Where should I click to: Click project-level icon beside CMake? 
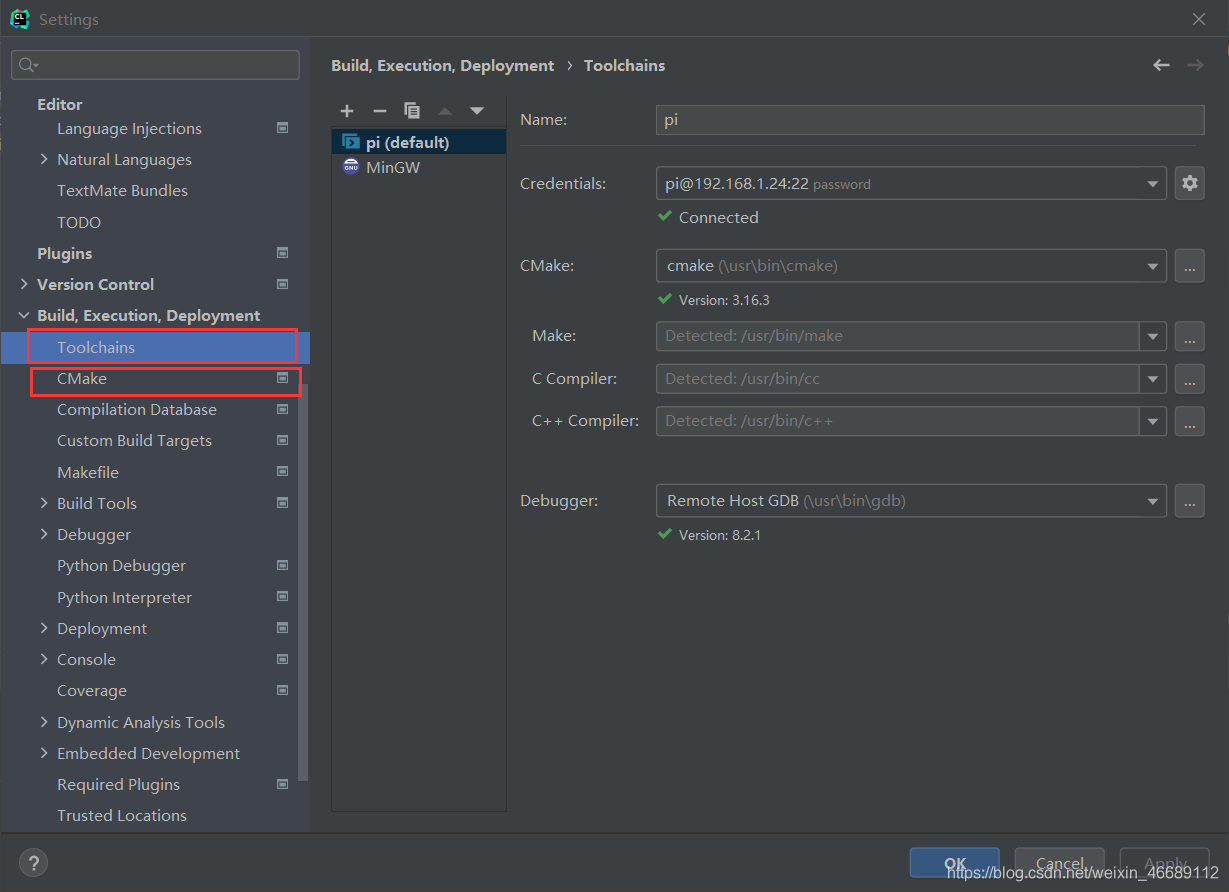pos(283,378)
